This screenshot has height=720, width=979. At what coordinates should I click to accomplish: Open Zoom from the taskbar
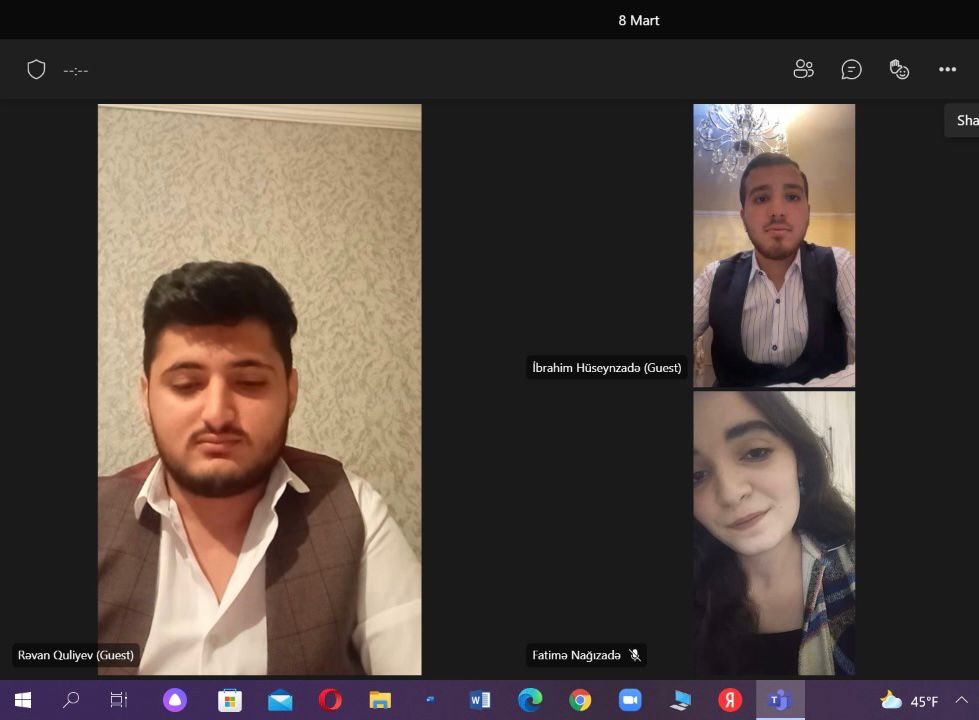(630, 700)
